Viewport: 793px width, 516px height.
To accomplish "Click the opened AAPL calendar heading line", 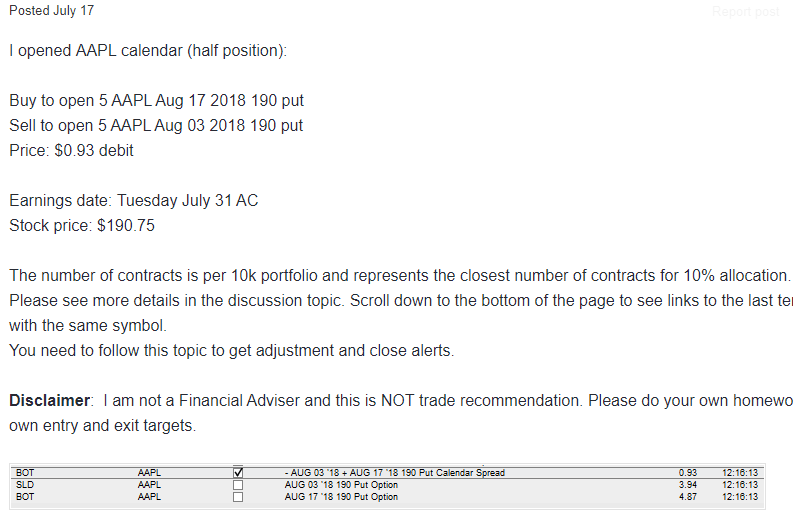I will 148,51.
